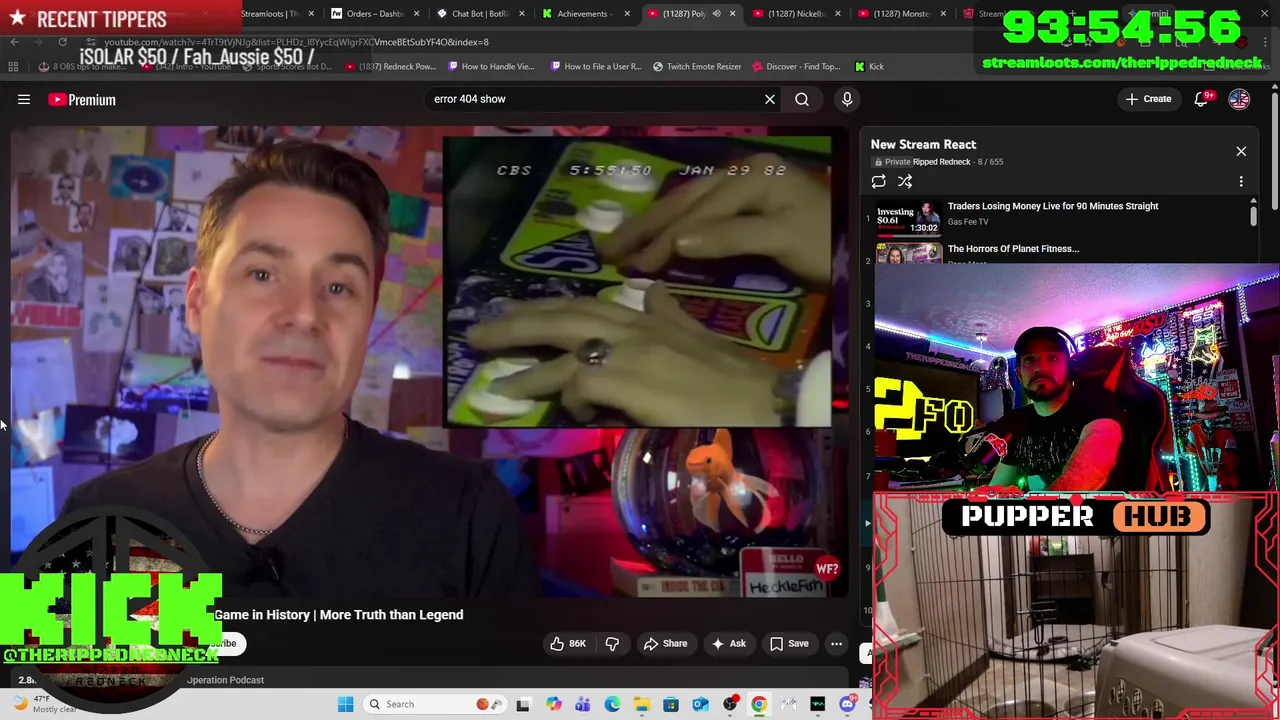Switch to the Chat Bot | BotRix tab
1280x720 pixels.
(x=480, y=14)
